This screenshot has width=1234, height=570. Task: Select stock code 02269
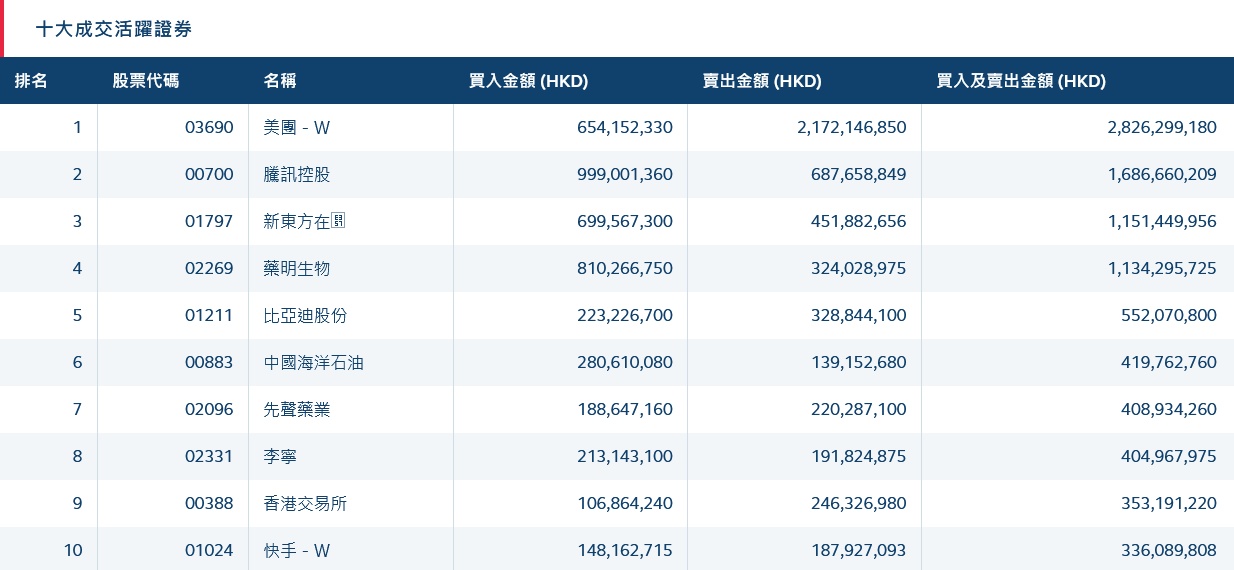(209, 268)
